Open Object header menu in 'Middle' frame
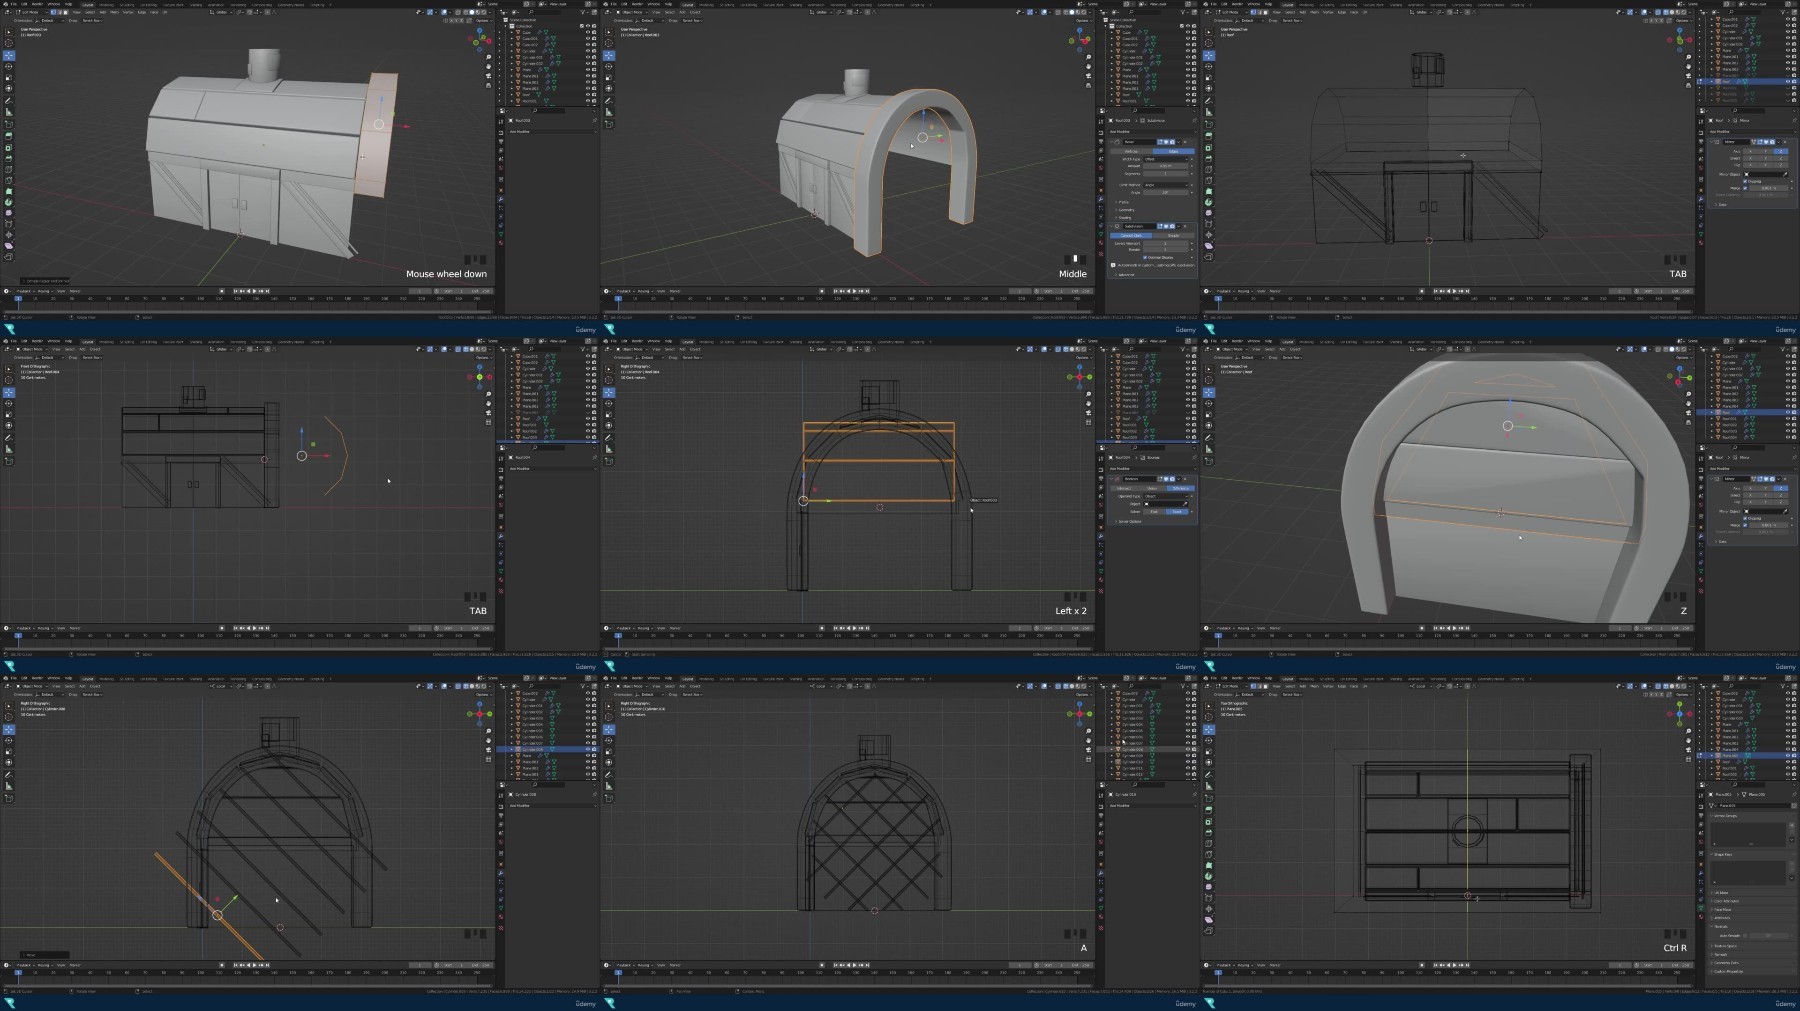This screenshot has width=1800, height=1011. point(695,12)
